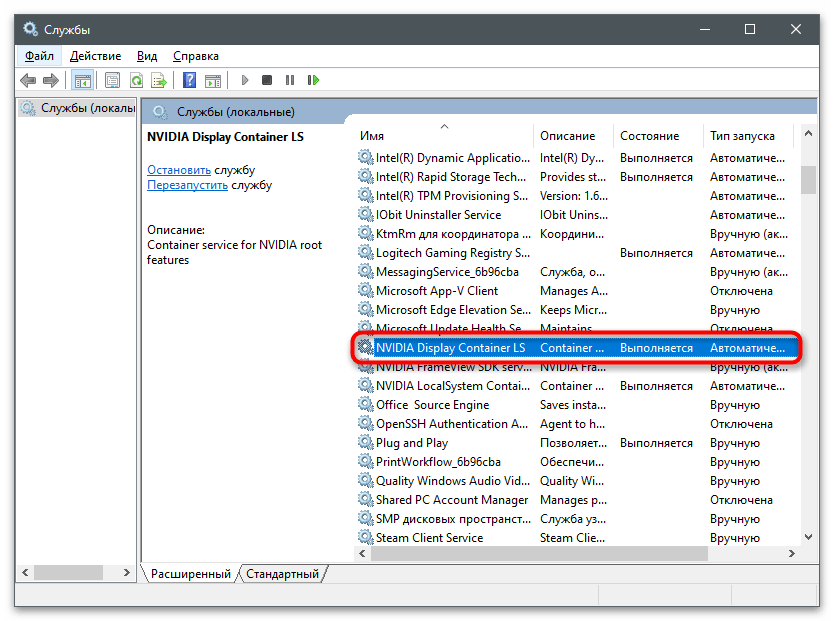834x621 pixels.
Task: Refresh the services list from the toolbar
Action: (x=136, y=80)
